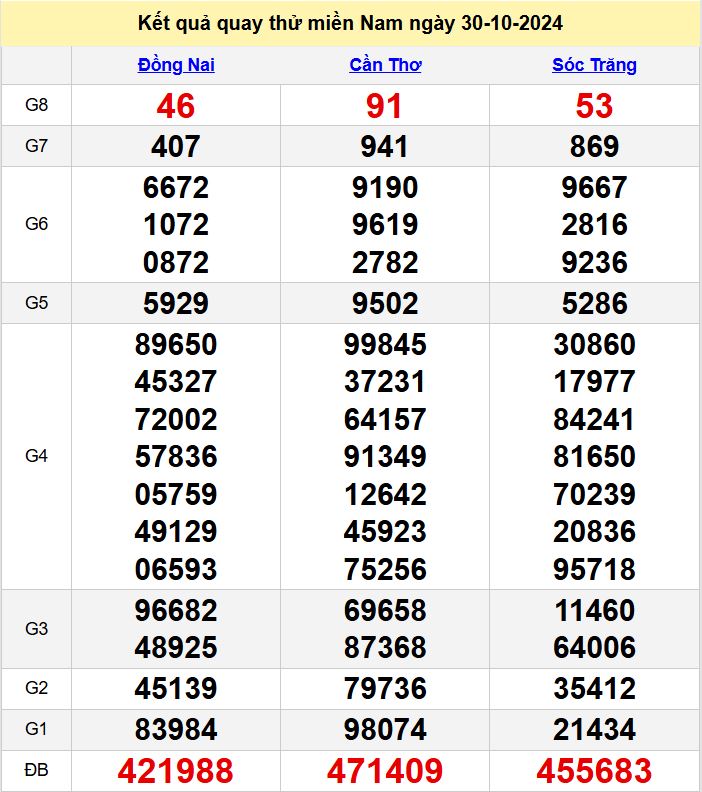Click the G6 number 6672
702x792 pixels.
pos(176,187)
